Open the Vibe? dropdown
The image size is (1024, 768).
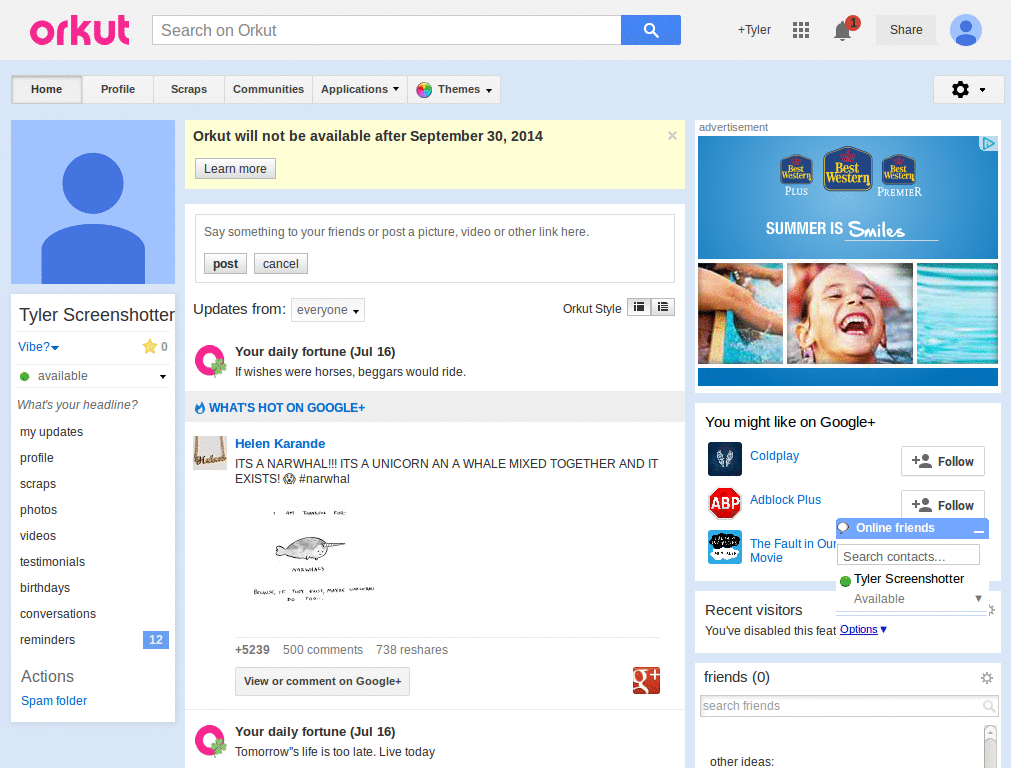39,347
